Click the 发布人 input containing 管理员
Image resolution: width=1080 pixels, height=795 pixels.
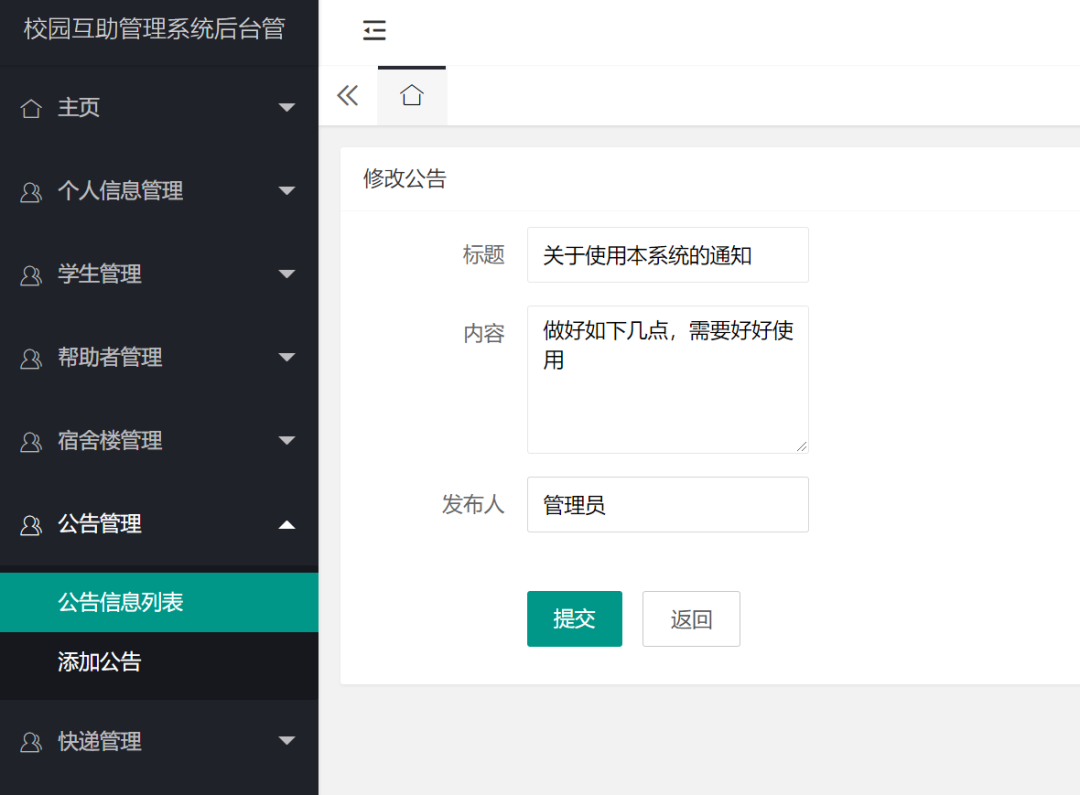tap(667, 505)
